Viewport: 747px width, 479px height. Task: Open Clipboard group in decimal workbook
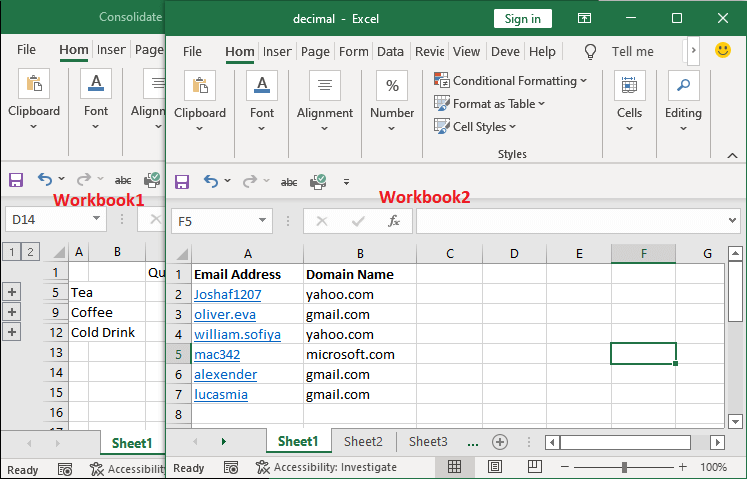pyautogui.click(x=200, y=102)
